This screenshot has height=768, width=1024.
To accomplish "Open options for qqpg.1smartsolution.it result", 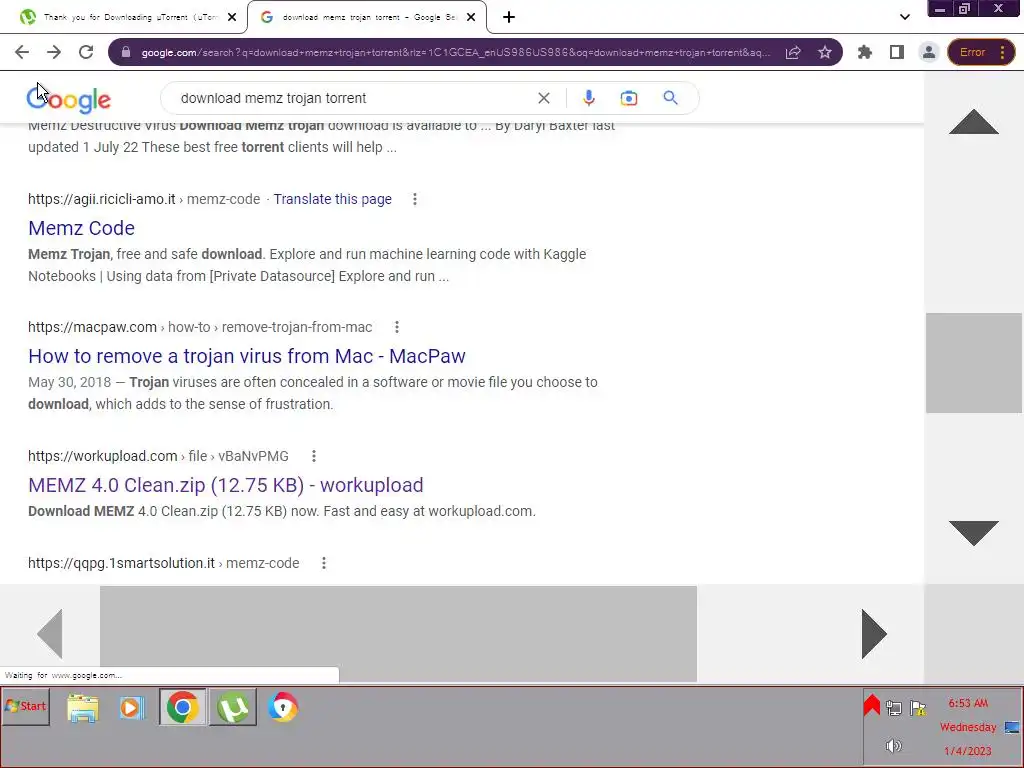I will pos(324,563).
